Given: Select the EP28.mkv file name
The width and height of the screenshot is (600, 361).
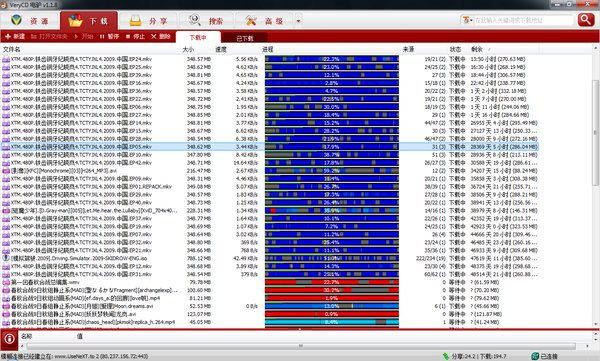Looking at the screenshot, I should pos(81,139).
